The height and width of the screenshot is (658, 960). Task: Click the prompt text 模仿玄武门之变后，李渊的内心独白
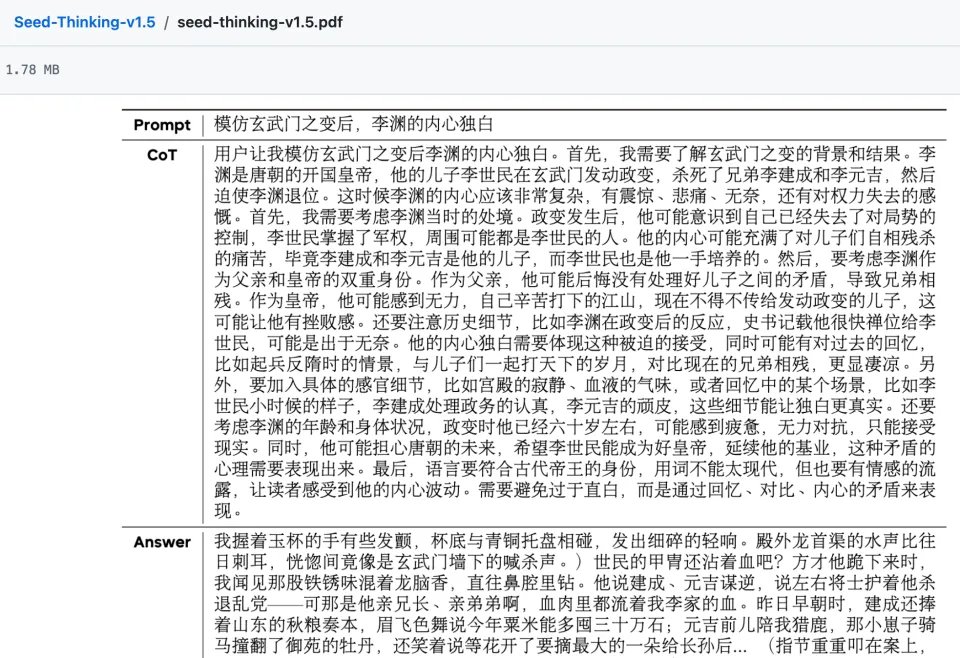pyautogui.click(x=354, y=125)
